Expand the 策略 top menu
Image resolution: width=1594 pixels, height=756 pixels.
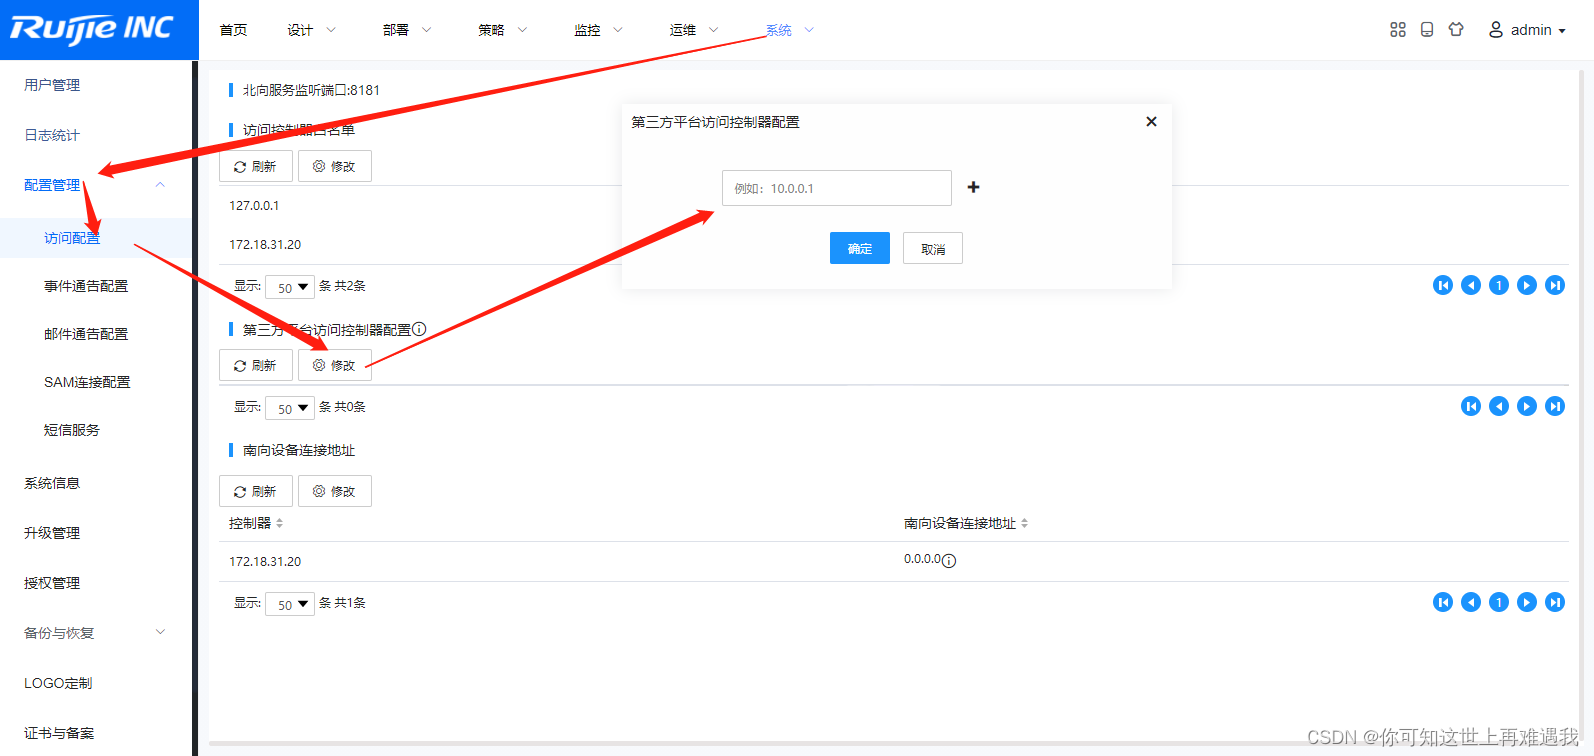(502, 30)
